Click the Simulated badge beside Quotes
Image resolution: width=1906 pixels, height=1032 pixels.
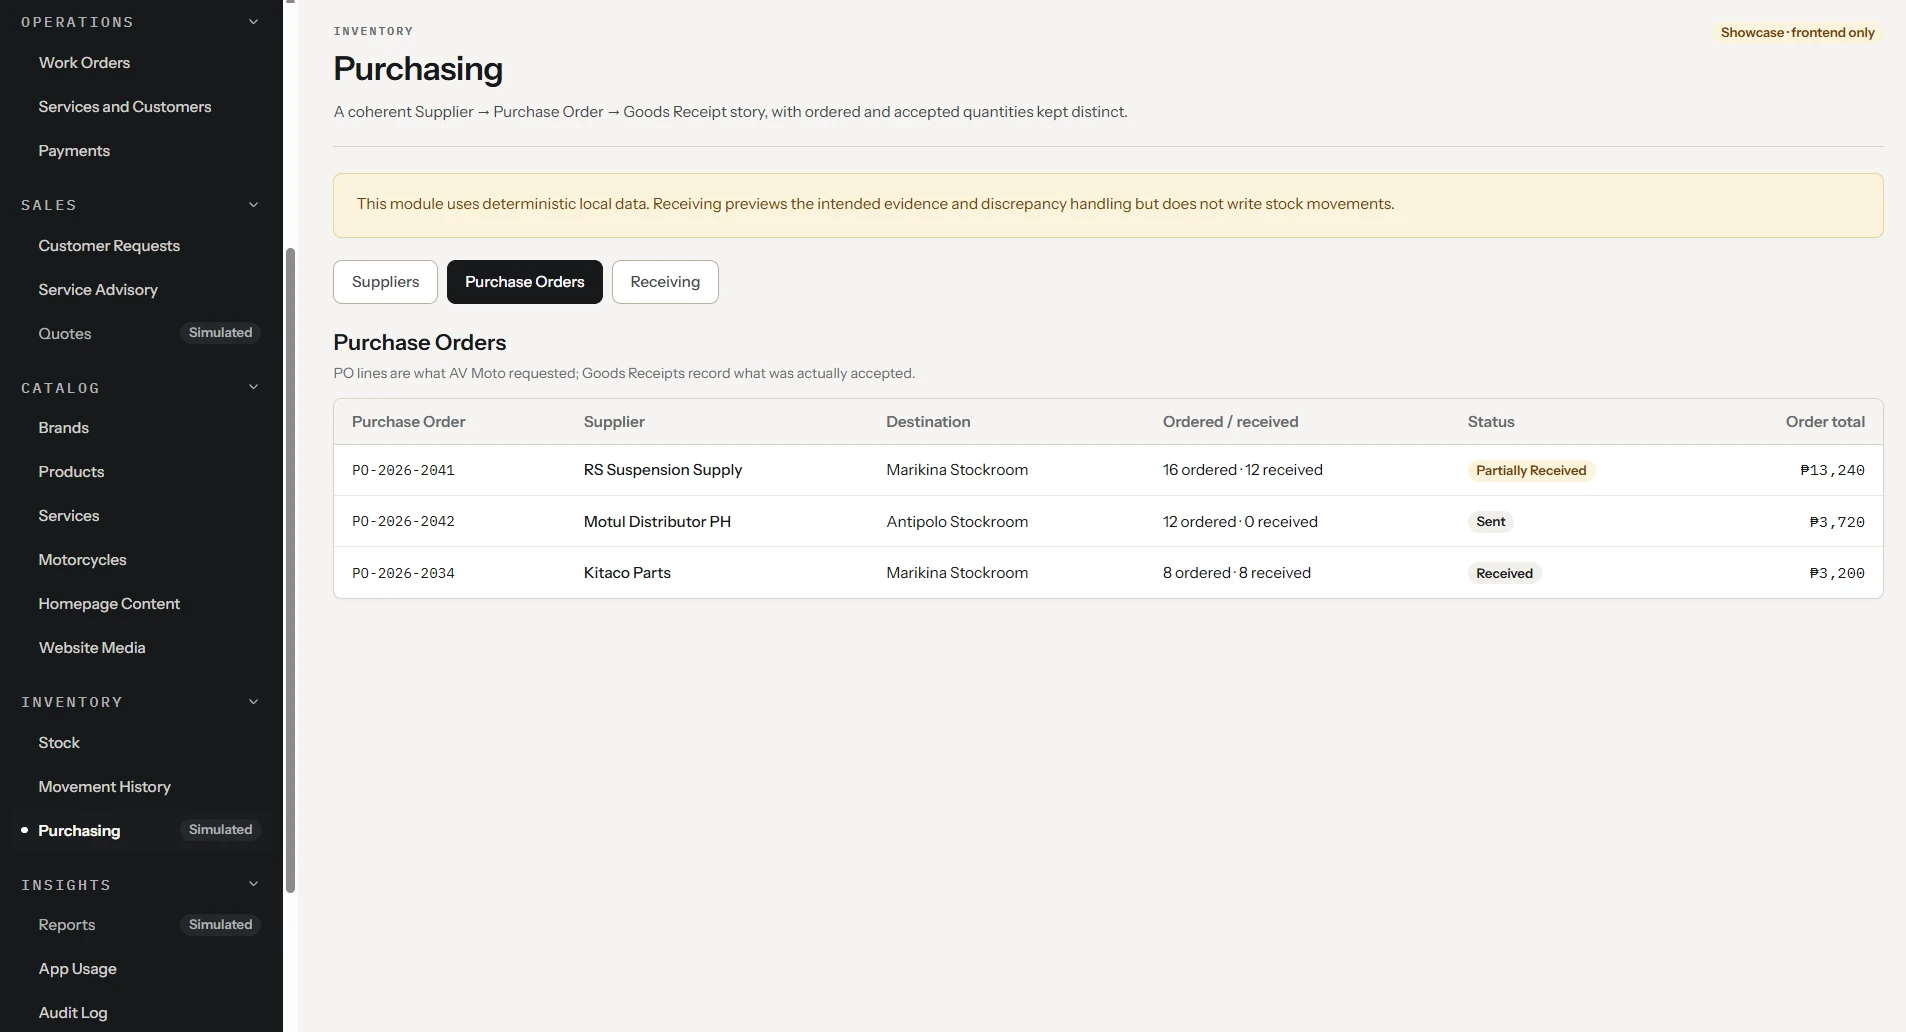pos(220,333)
